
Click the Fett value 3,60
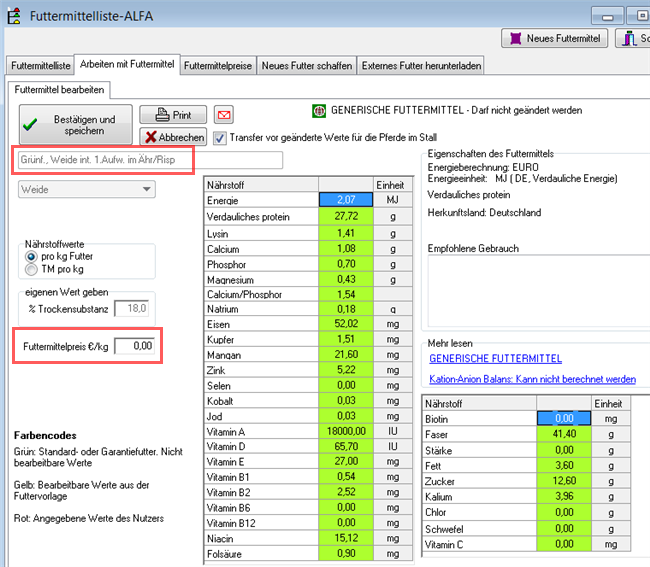(564, 465)
